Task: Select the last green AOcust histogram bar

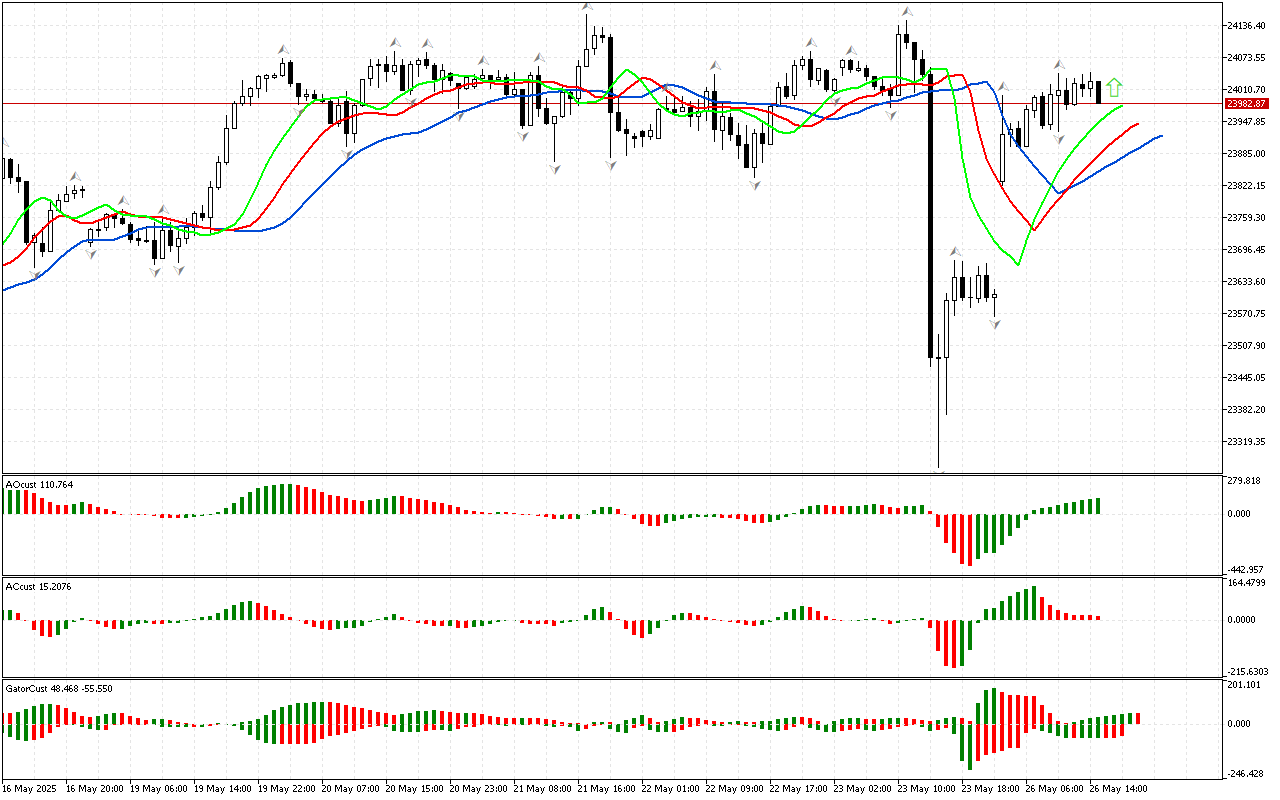Action: pyautogui.click(x=1098, y=506)
